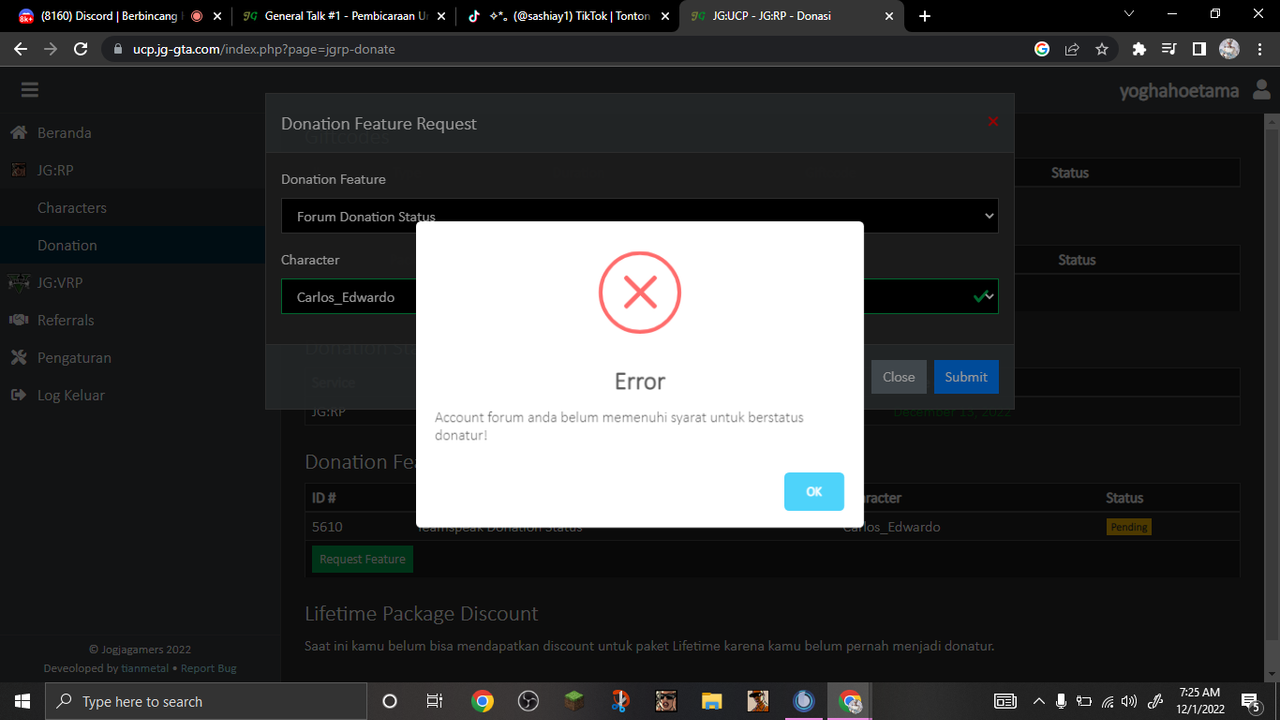This screenshot has height=720, width=1280.
Task: Submit the Donation Feature Request form
Action: [x=966, y=377]
